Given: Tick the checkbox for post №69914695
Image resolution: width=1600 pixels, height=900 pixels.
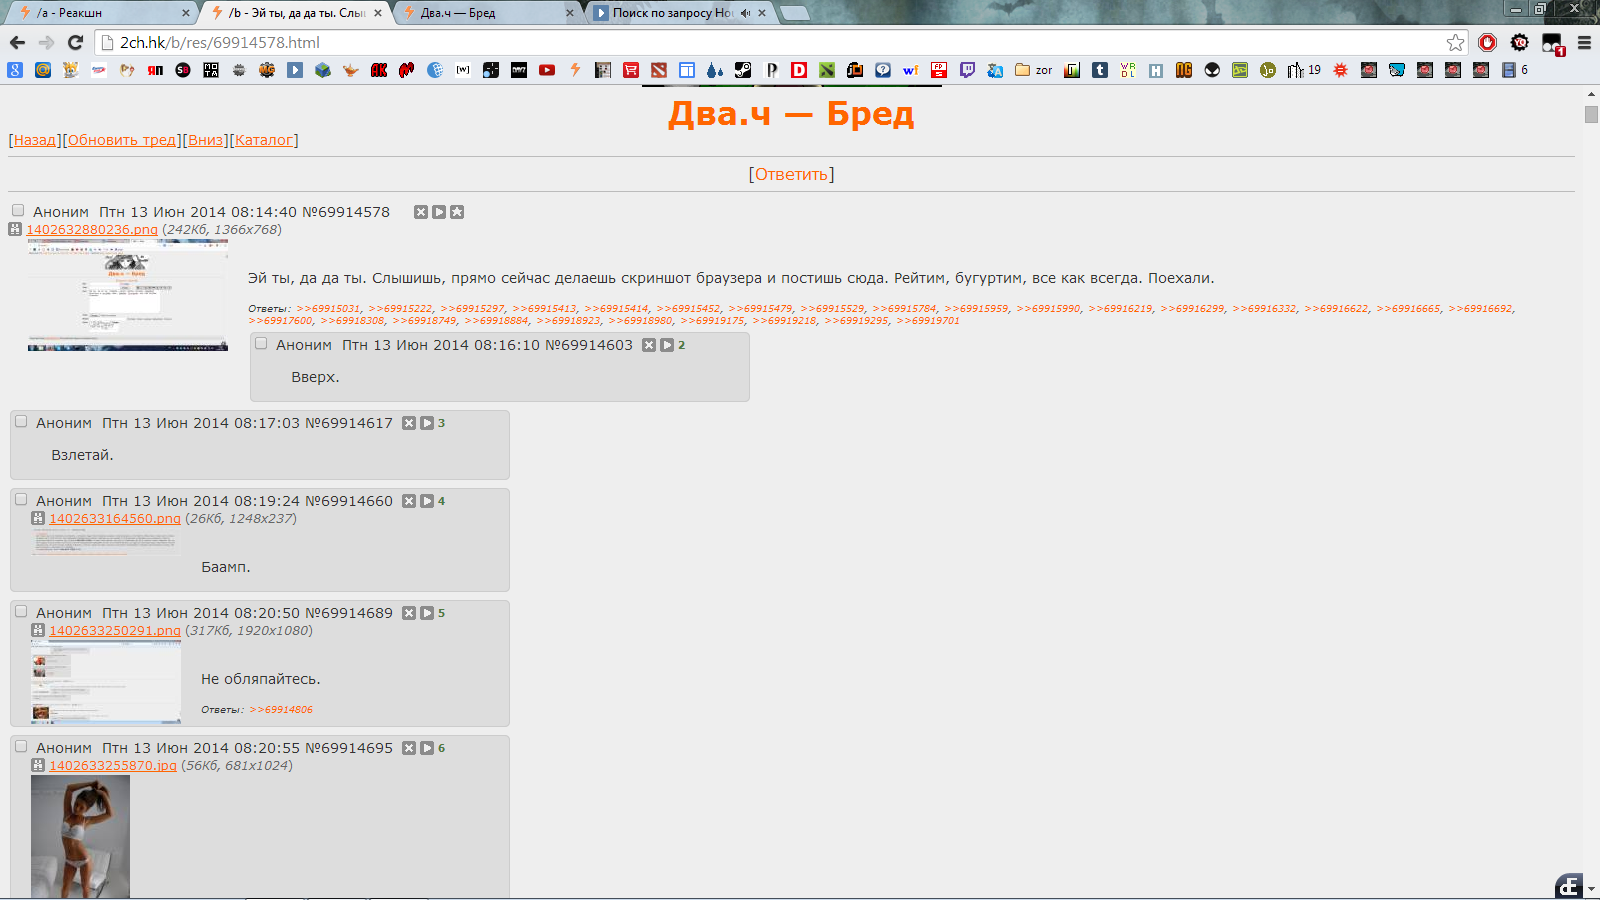Looking at the screenshot, I should (x=21, y=746).
